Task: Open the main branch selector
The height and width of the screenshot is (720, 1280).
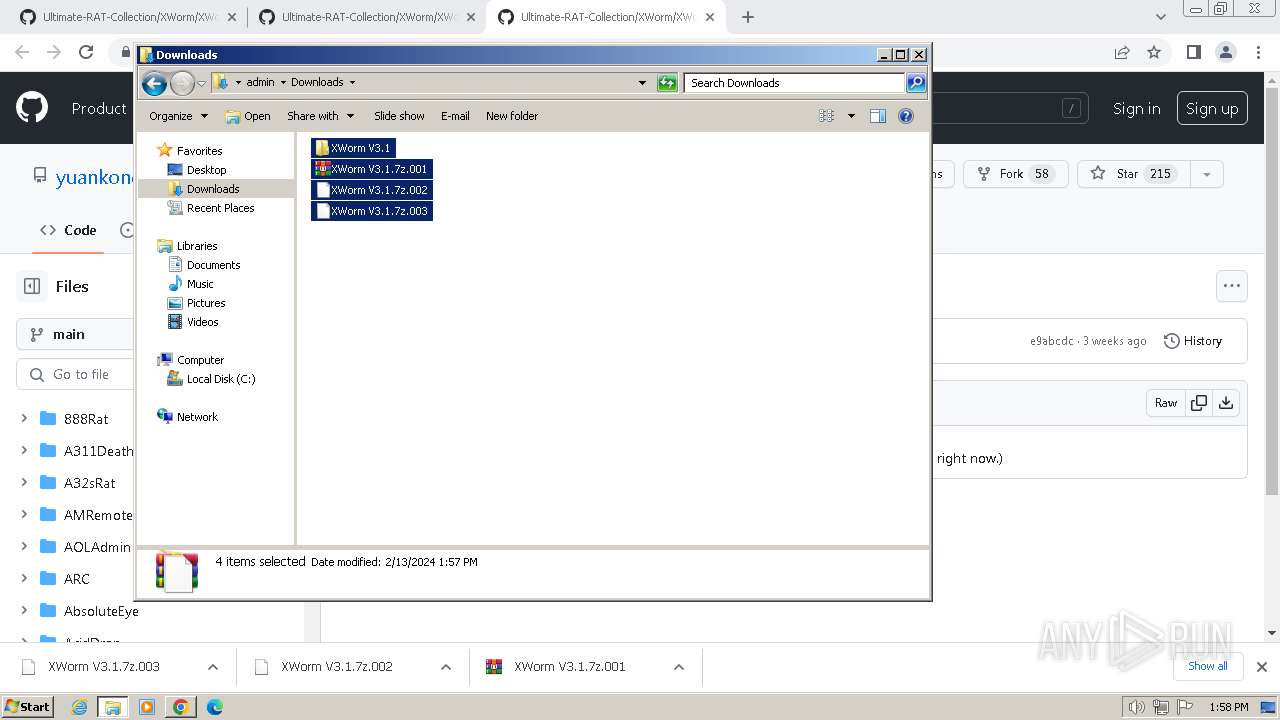Action: (75, 334)
